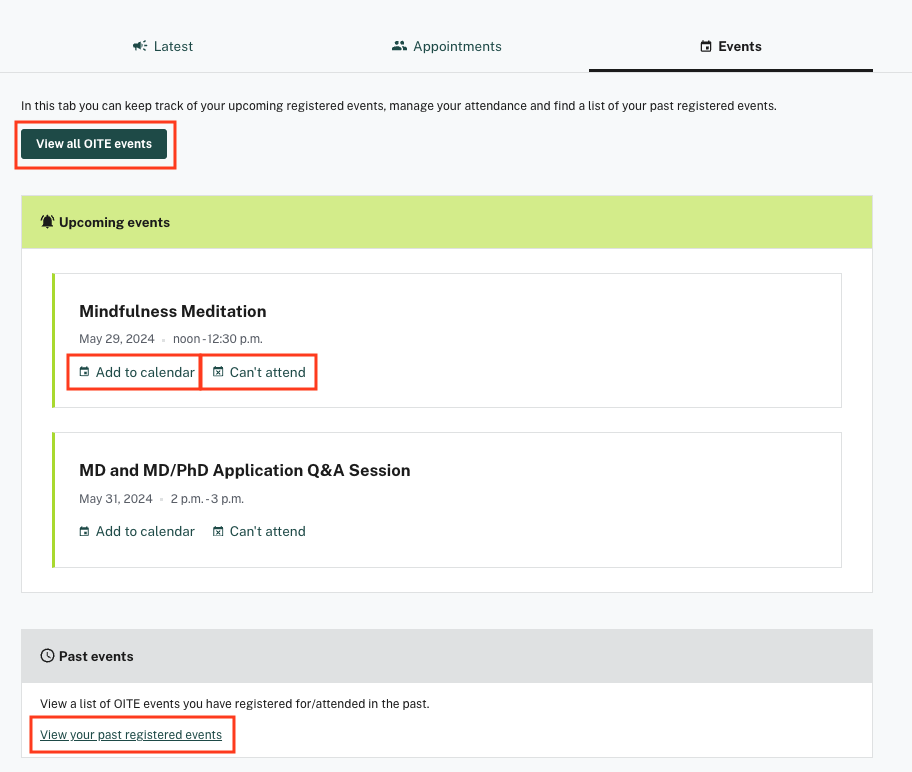Click the Mindfulness Meditation event title
912x772 pixels.
click(x=173, y=311)
